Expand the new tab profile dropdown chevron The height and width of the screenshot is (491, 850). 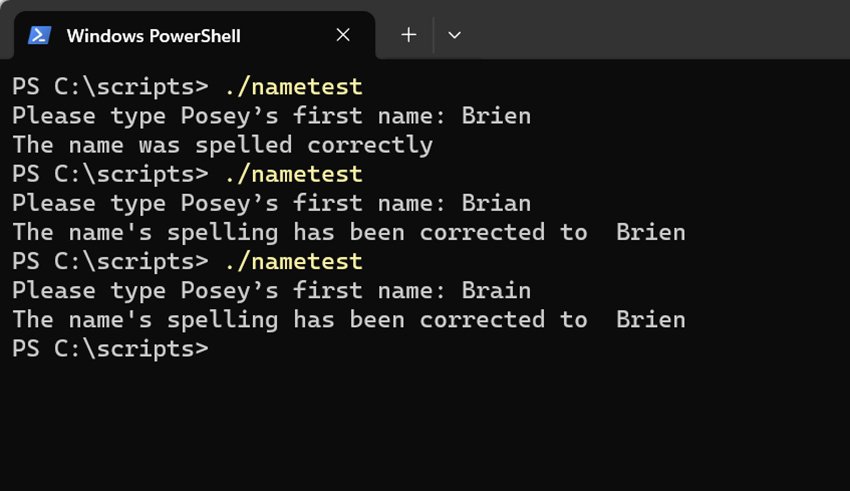[455, 35]
